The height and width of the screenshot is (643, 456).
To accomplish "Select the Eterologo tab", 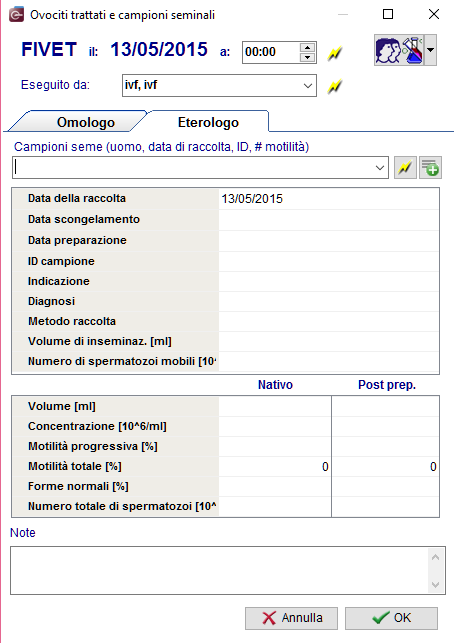I will tap(208, 122).
